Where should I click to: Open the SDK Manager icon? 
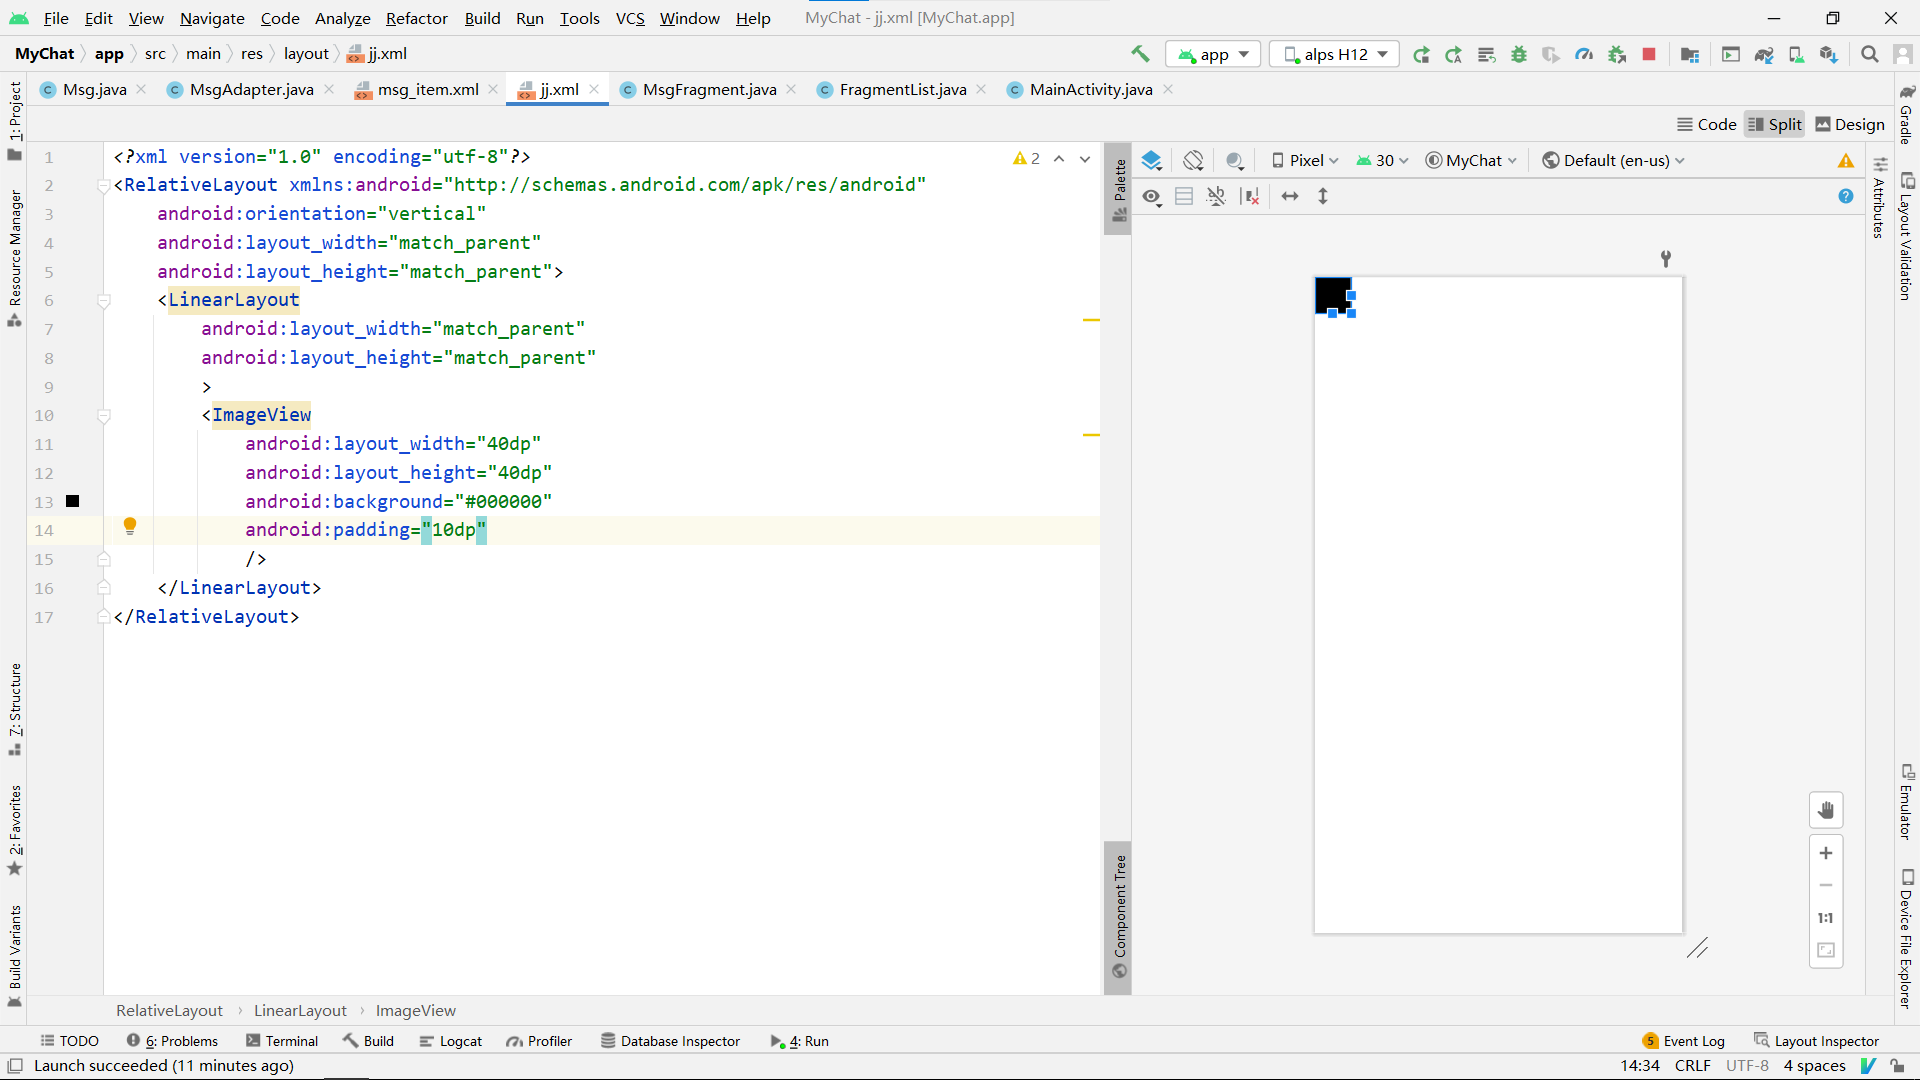(x=1829, y=54)
